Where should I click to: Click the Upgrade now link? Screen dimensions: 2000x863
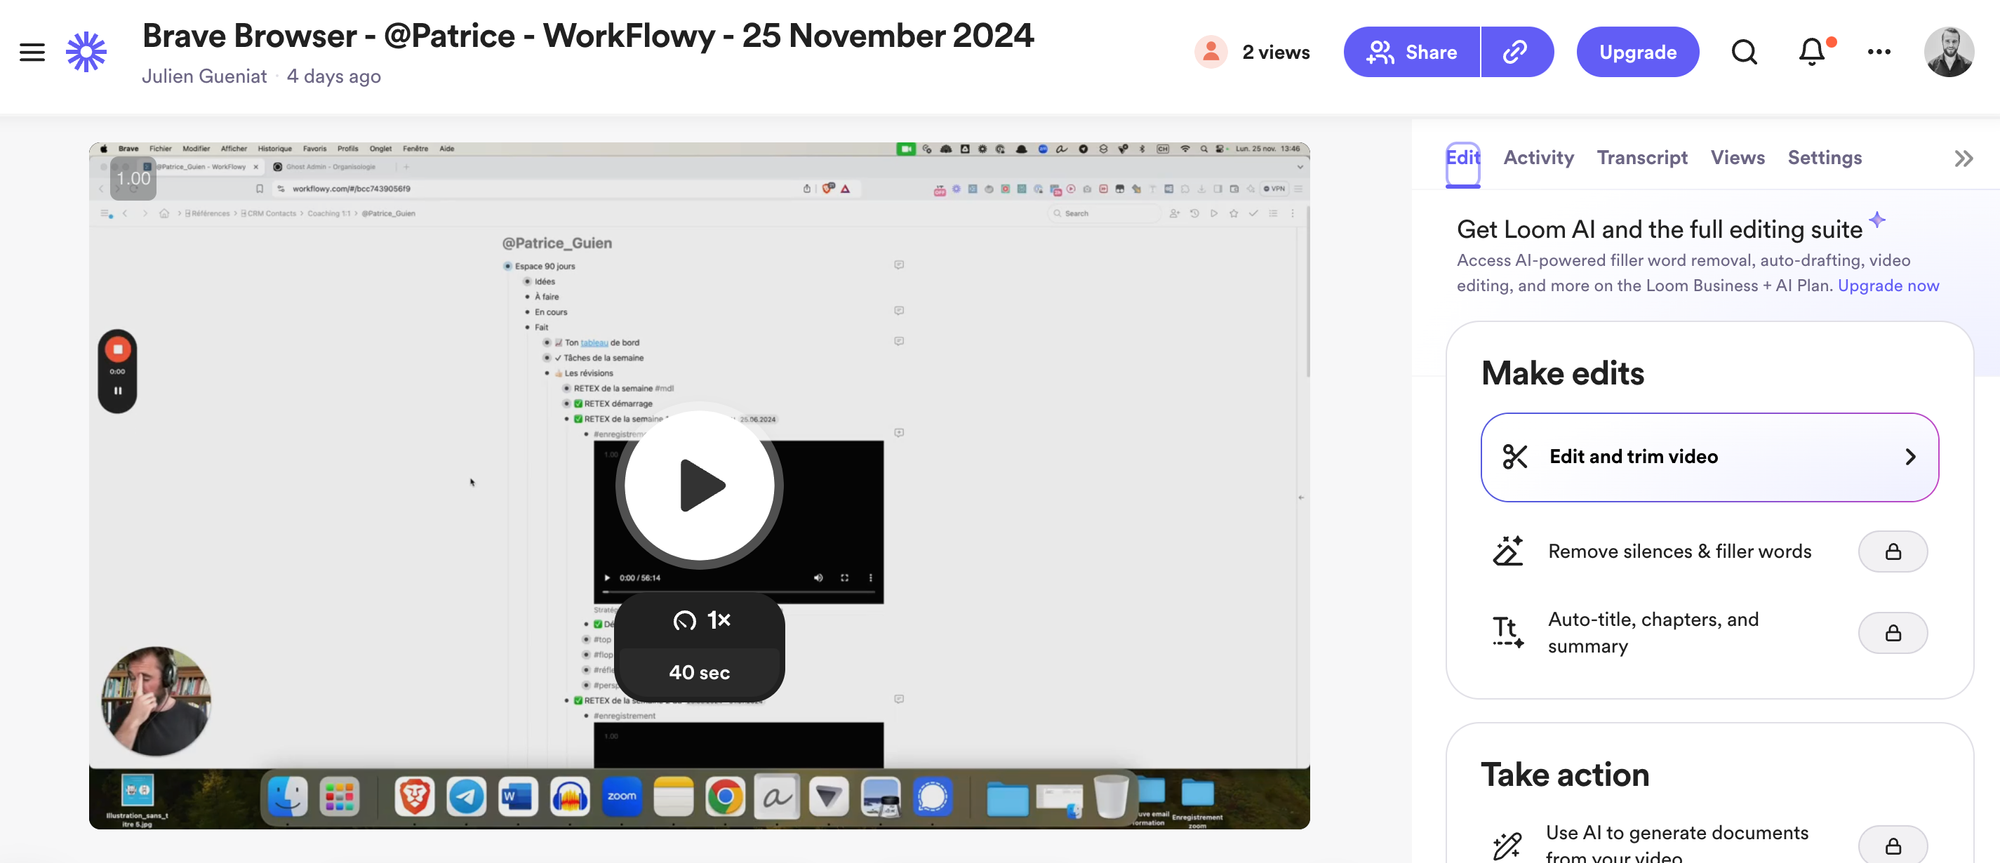pyautogui.click(x=1888, y=286)
